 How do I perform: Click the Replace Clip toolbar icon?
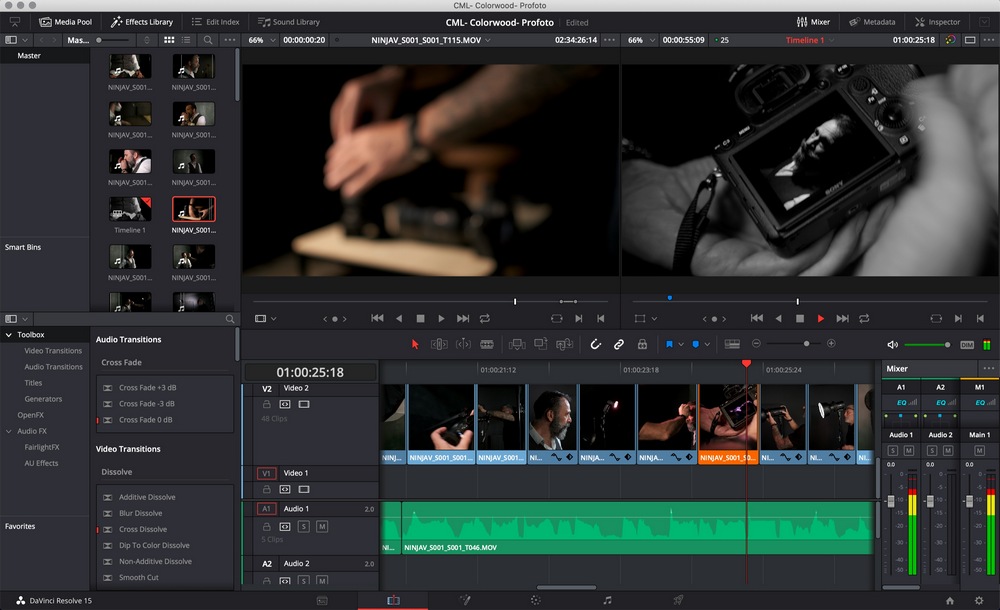[x=564, y=345]
